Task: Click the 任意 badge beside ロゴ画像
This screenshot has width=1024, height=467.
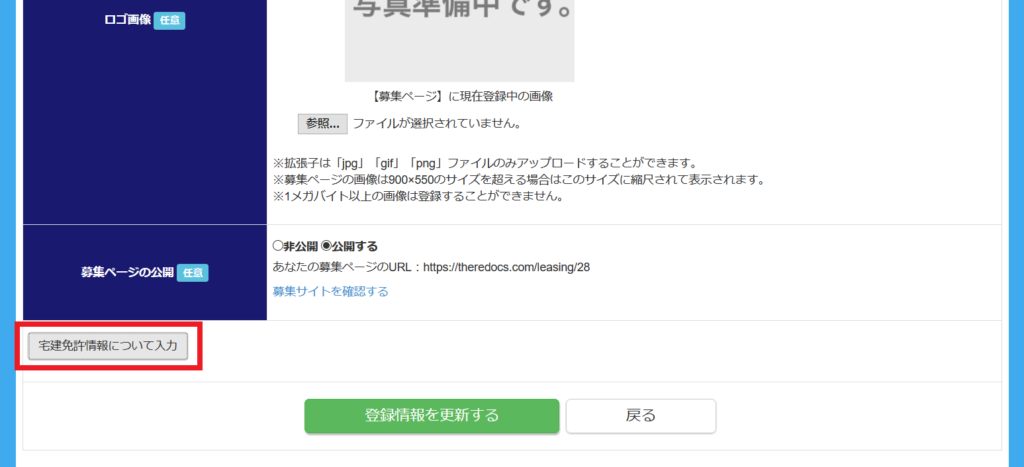Action: click(170, 20)
